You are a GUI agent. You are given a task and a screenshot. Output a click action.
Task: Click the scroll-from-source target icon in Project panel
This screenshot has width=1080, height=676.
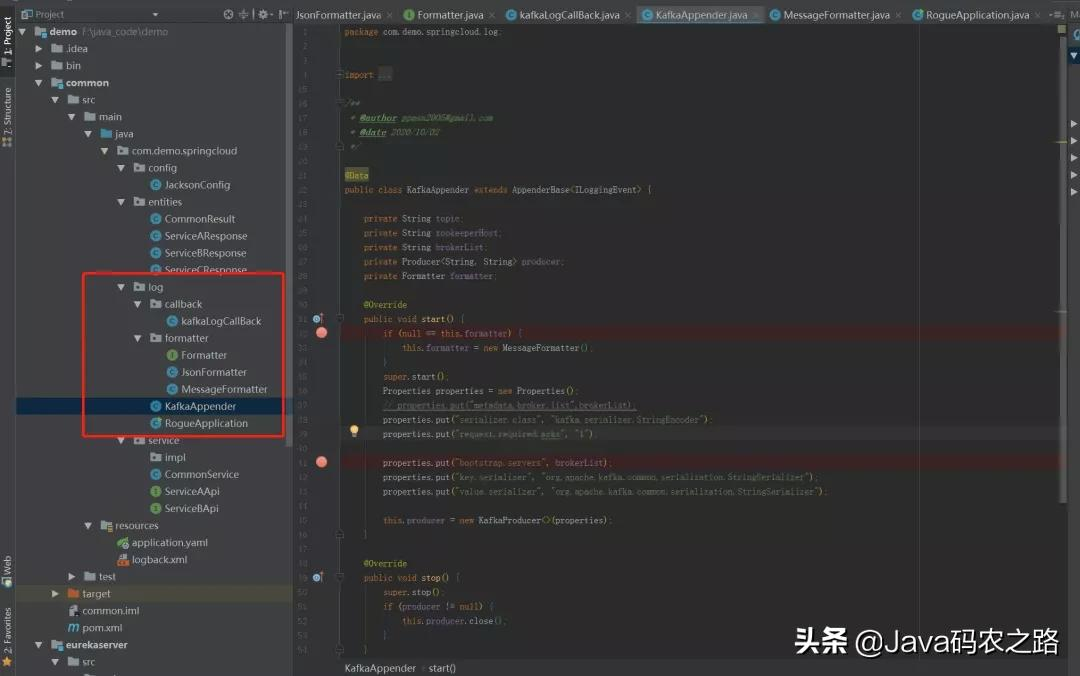[x=228, y=14]
